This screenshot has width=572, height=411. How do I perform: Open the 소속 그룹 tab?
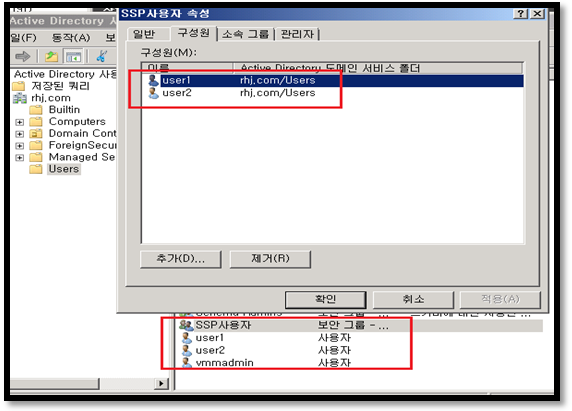coord(245,34)
